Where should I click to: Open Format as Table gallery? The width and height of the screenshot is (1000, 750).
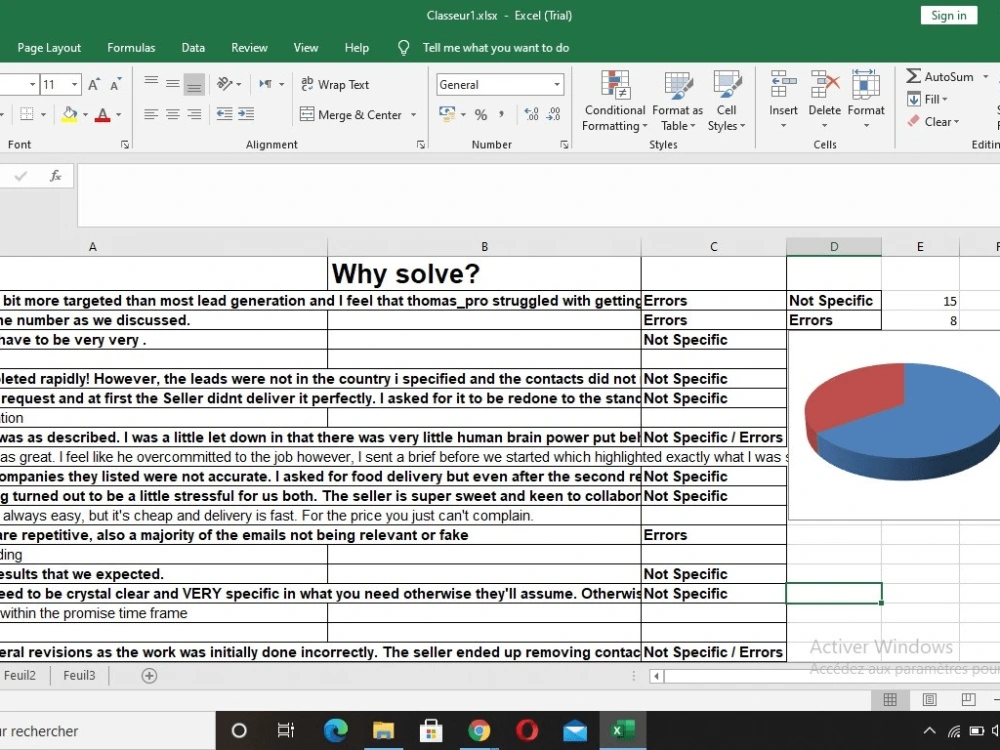[677, 101]
